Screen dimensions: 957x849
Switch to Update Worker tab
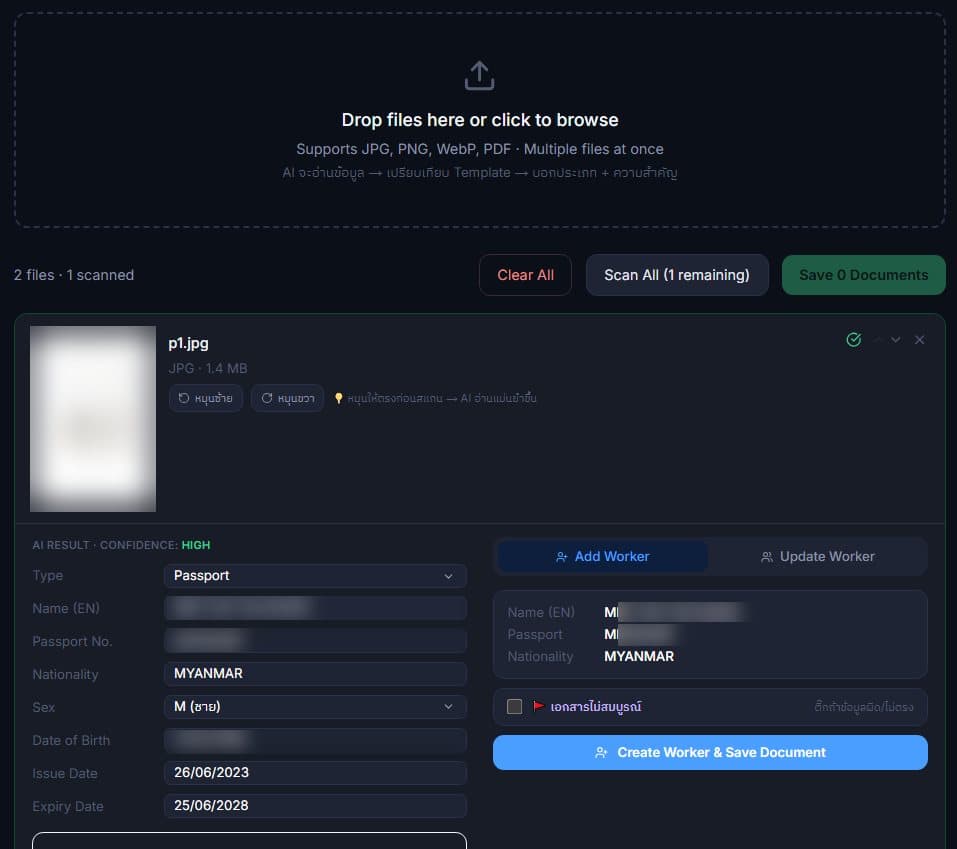[x=817, y=557]
